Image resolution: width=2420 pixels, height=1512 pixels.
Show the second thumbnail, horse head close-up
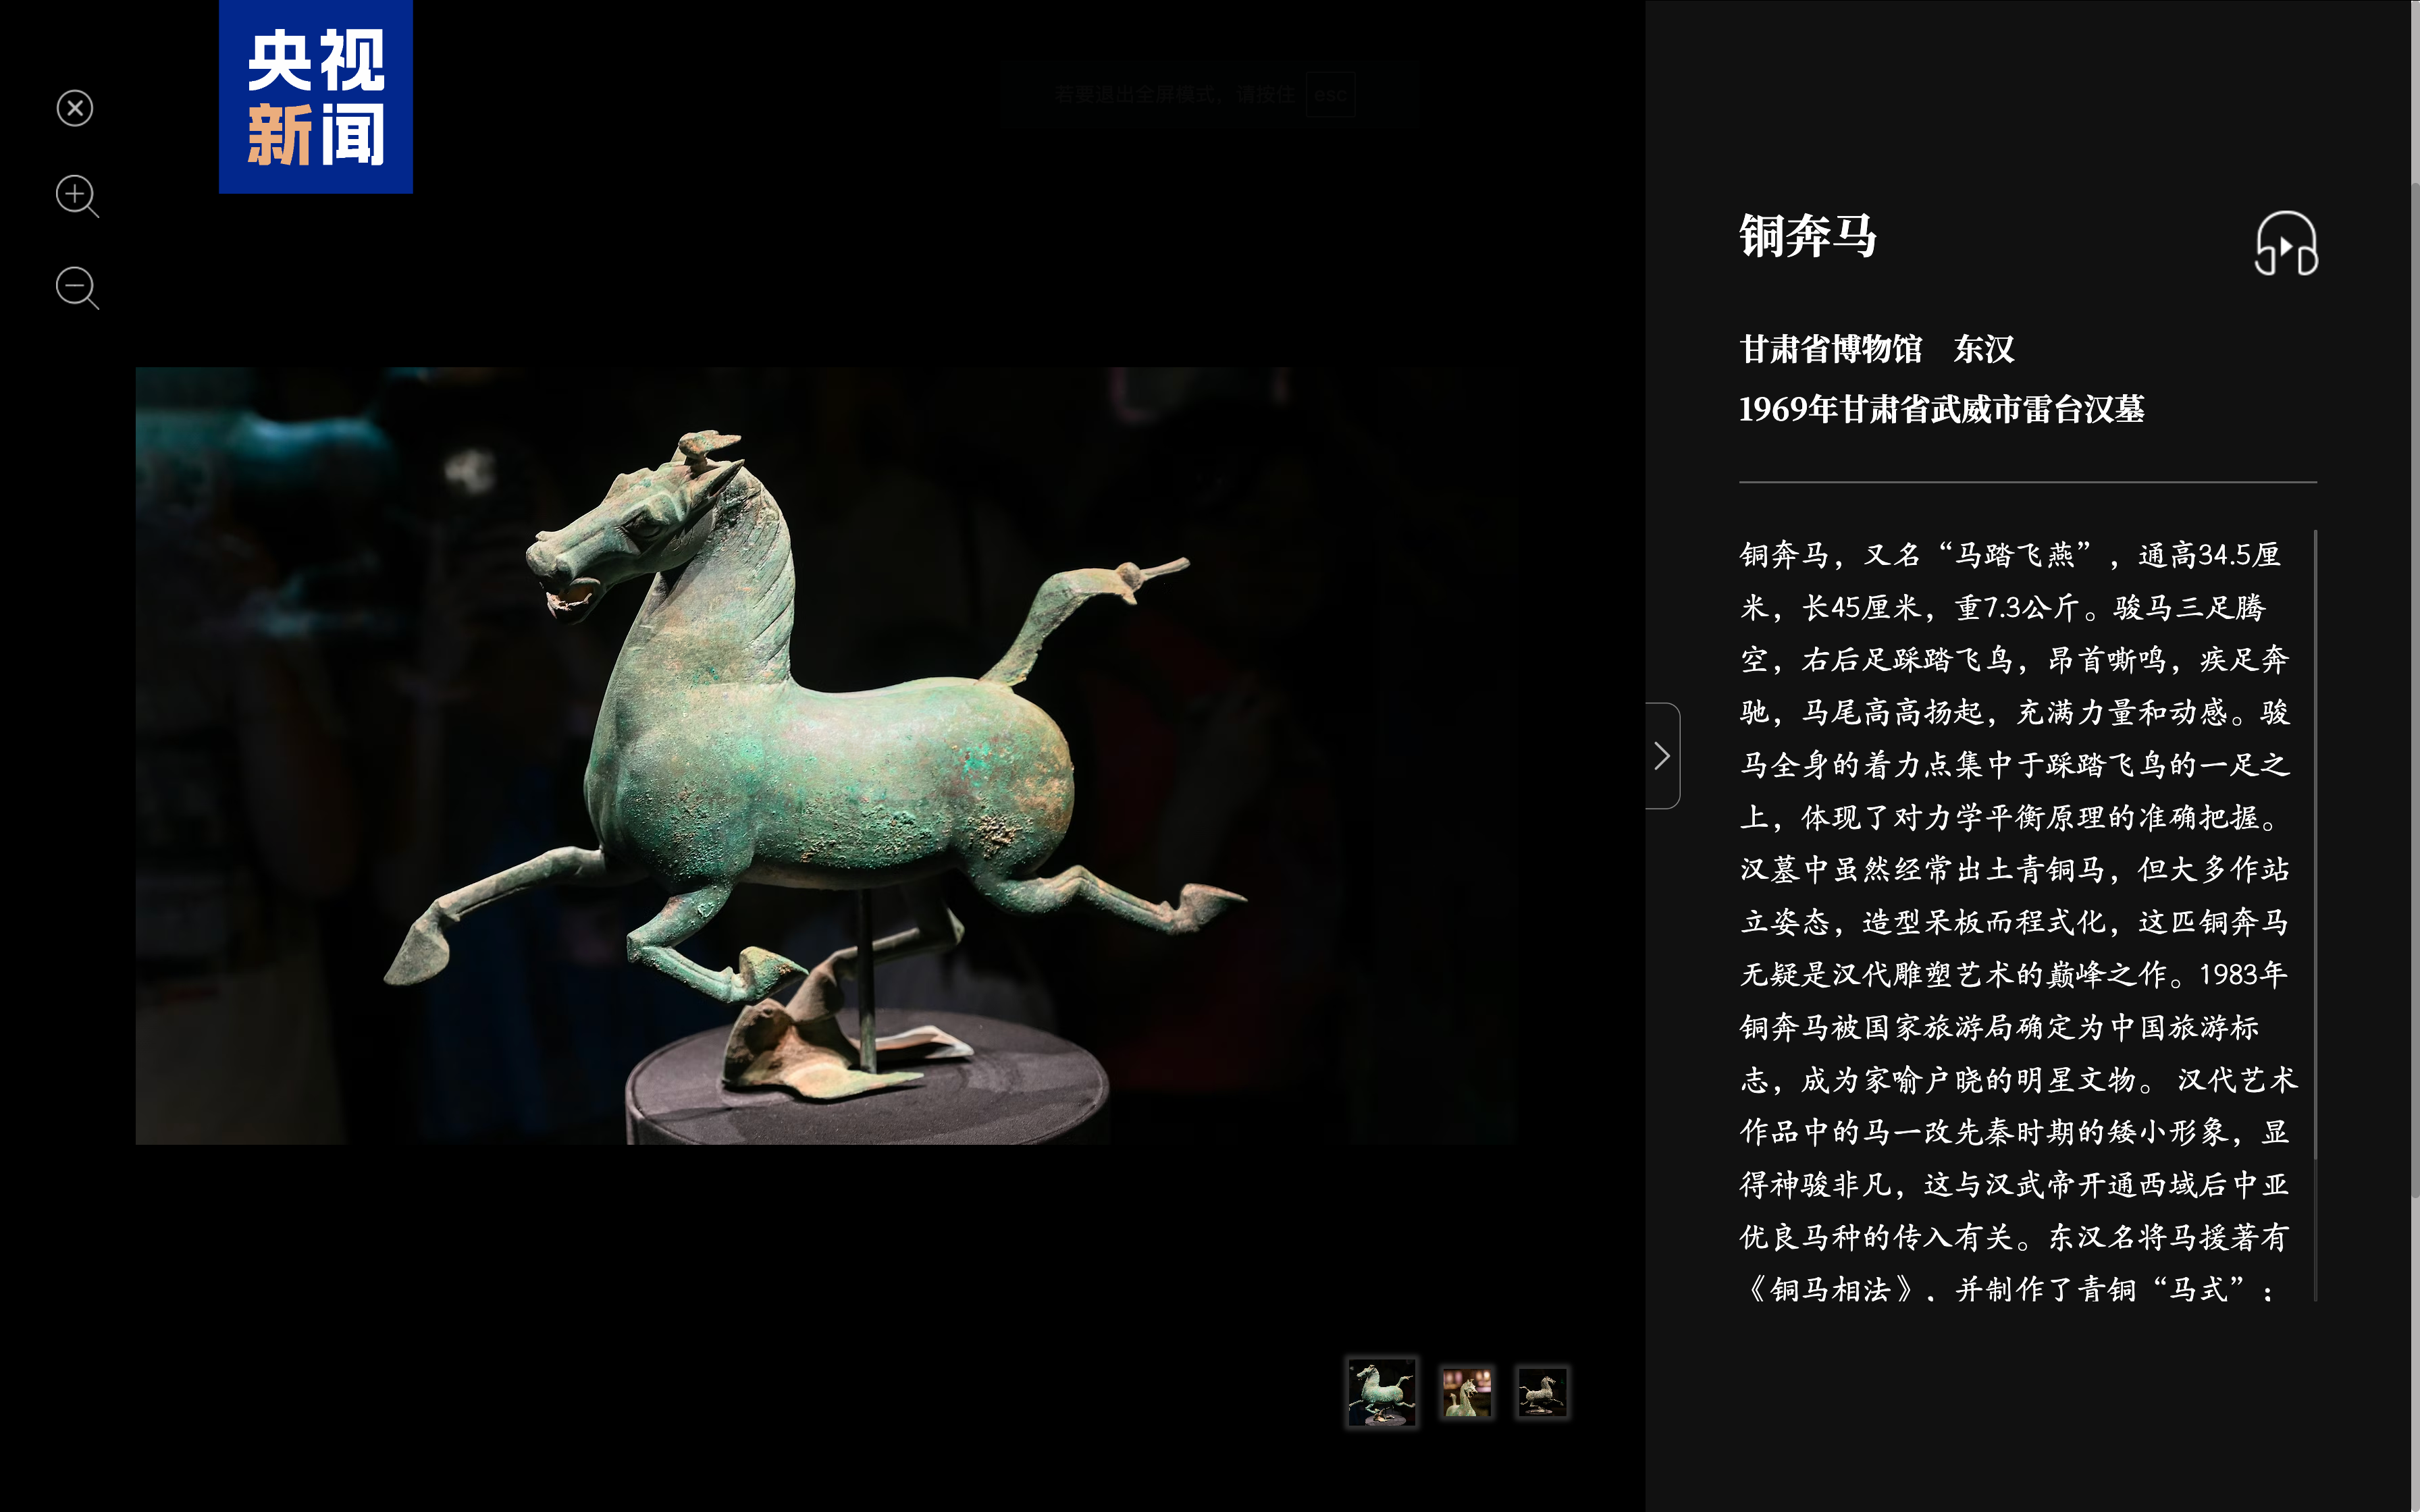coord(1466,1392)
